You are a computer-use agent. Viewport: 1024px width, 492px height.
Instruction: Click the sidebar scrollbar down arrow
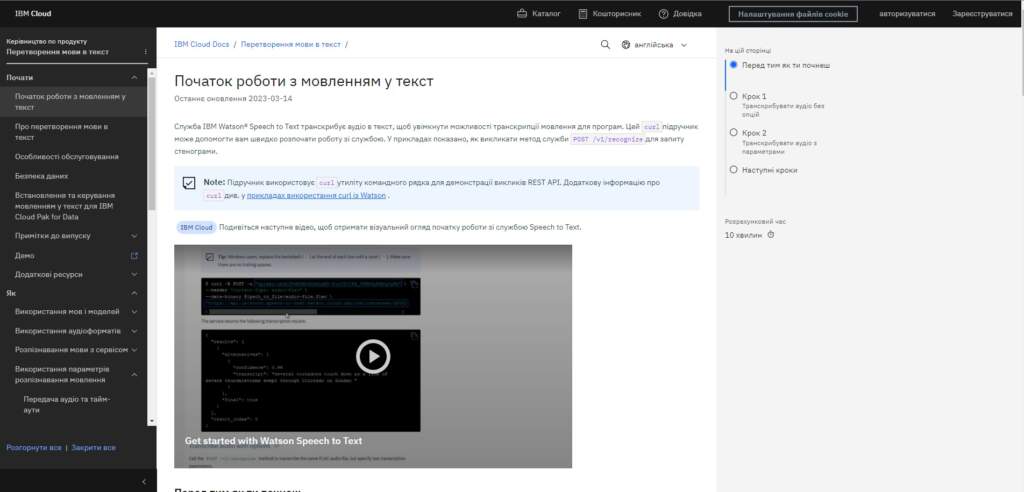coord(152,422)
